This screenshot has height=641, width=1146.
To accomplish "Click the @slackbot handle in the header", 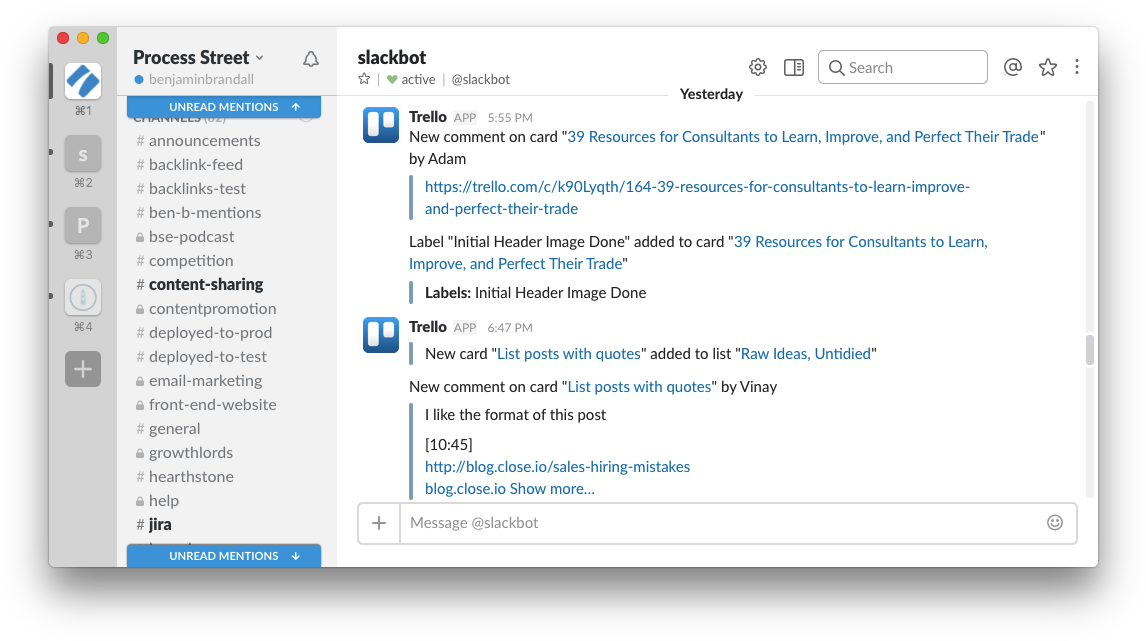I will tap(480, 79).
